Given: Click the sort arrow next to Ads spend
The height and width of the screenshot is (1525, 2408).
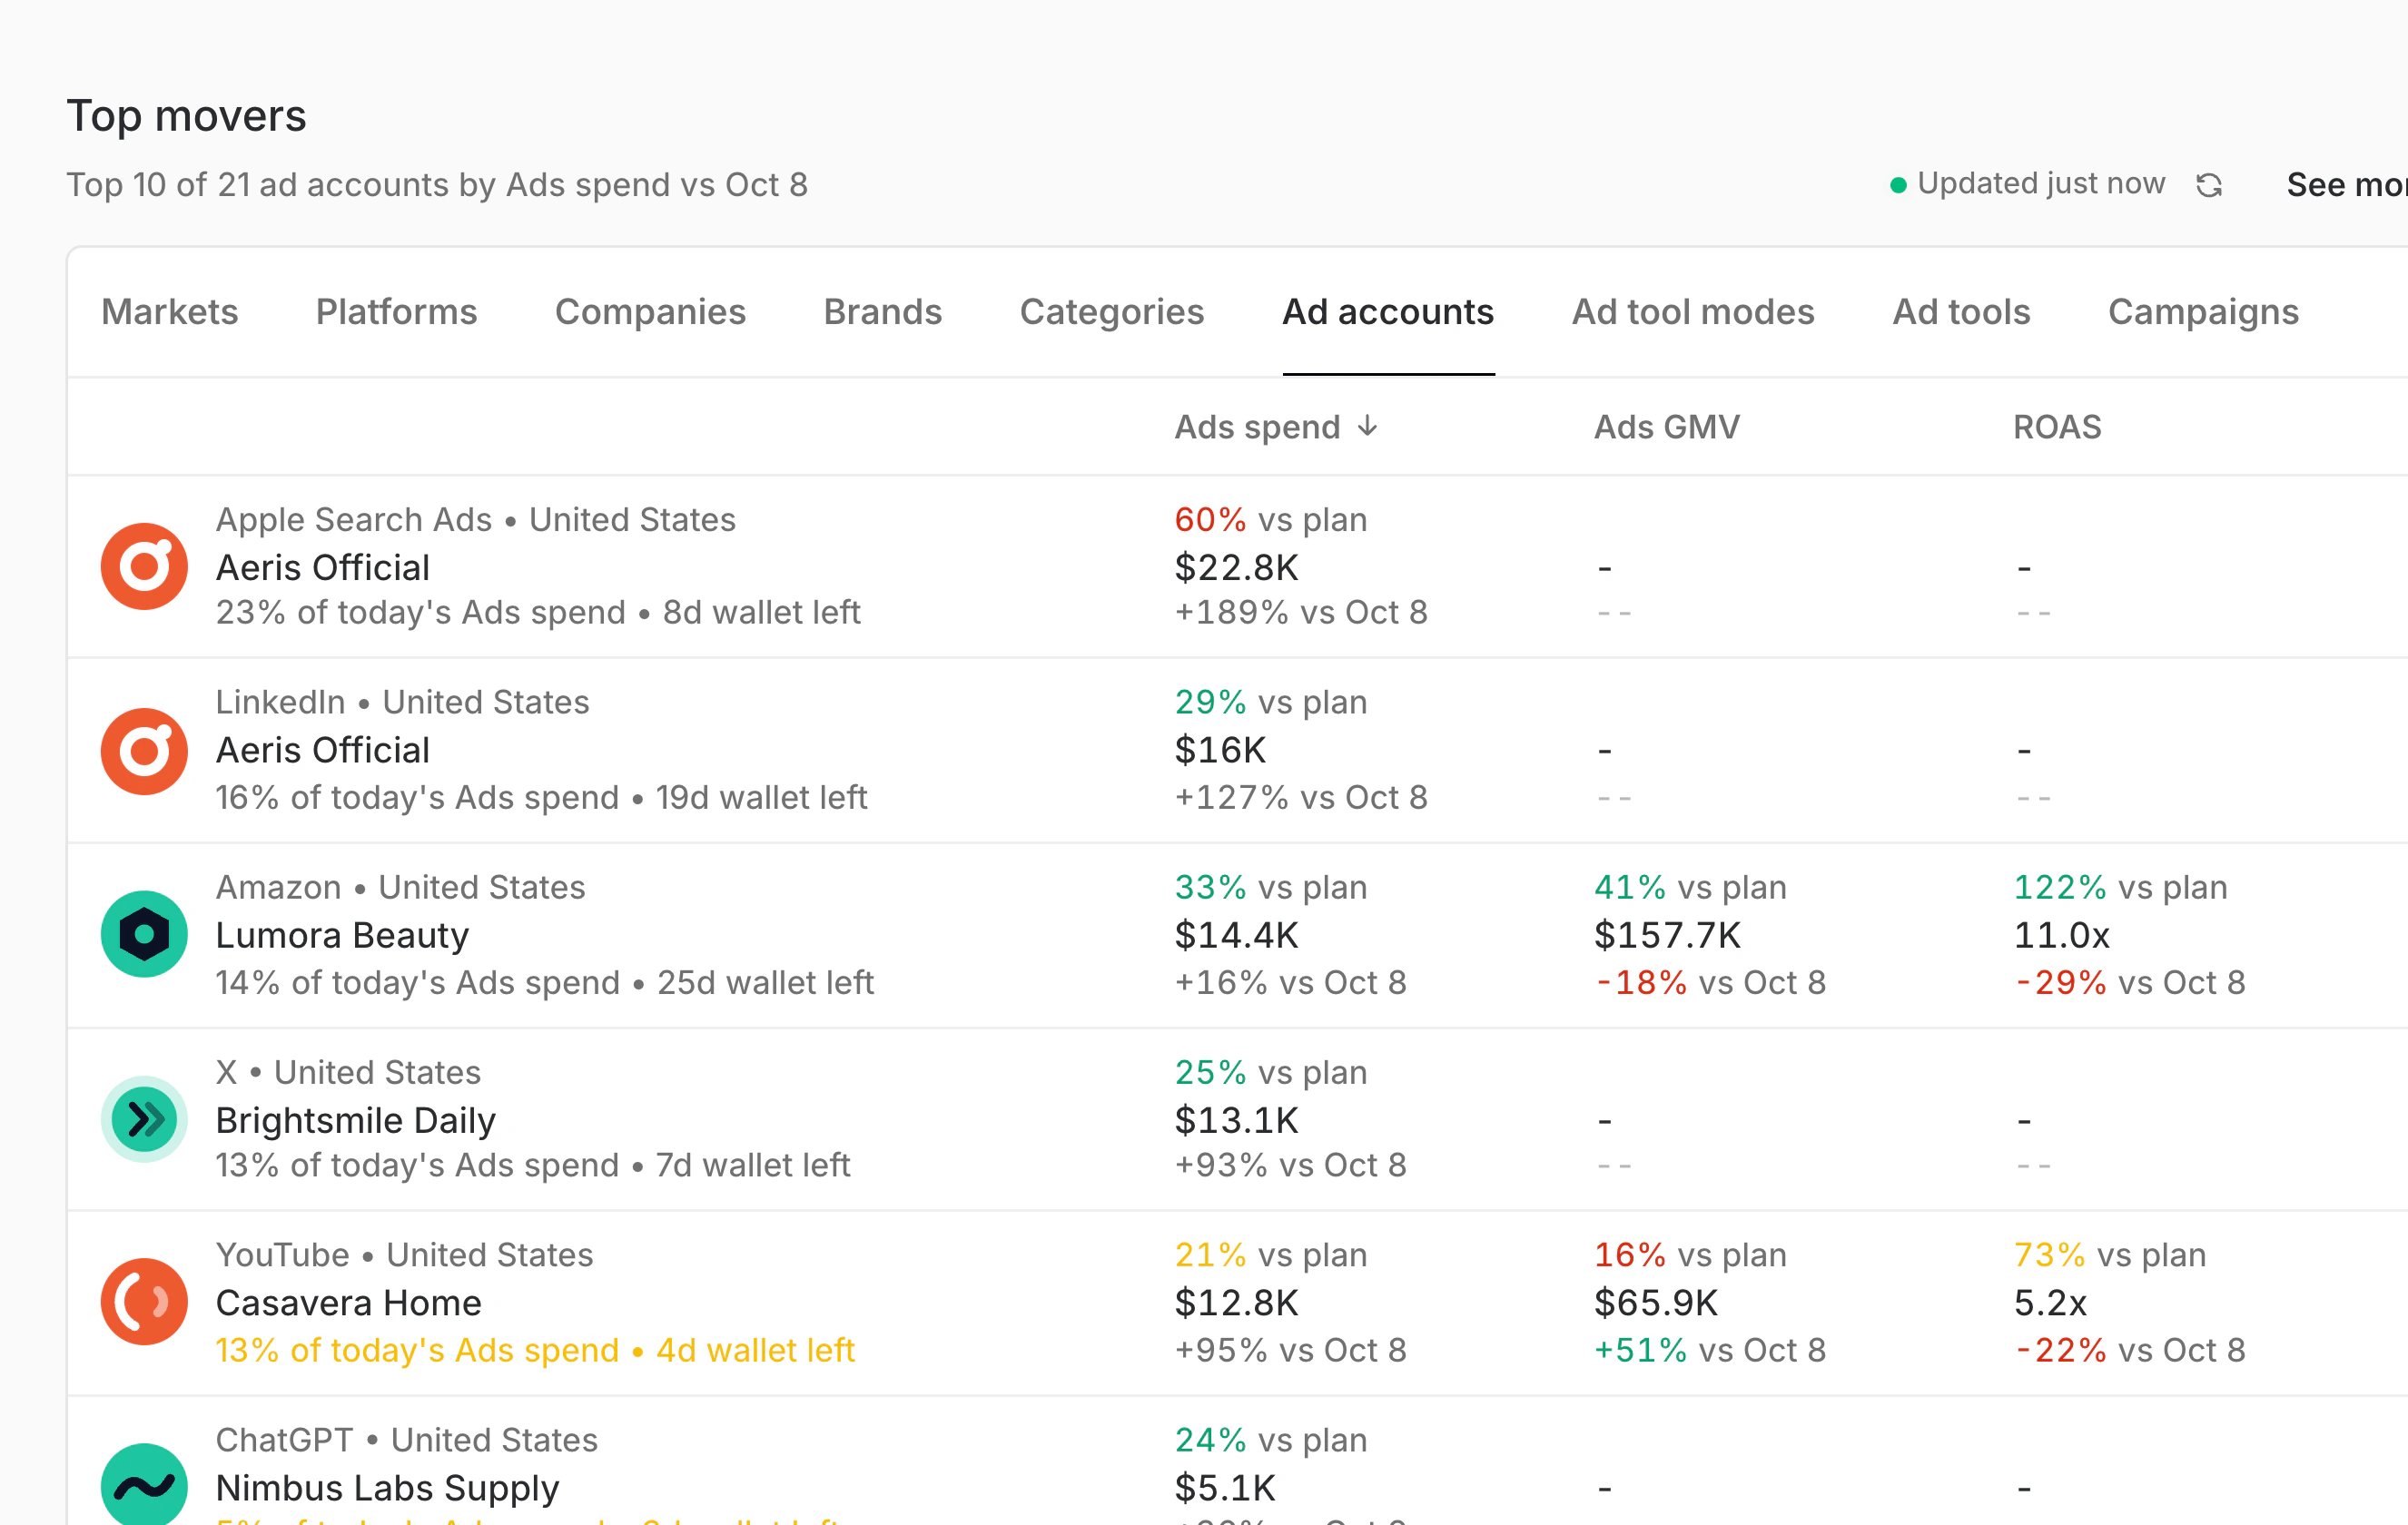Looking at the screenshot, I should (x=1367, y=427).
